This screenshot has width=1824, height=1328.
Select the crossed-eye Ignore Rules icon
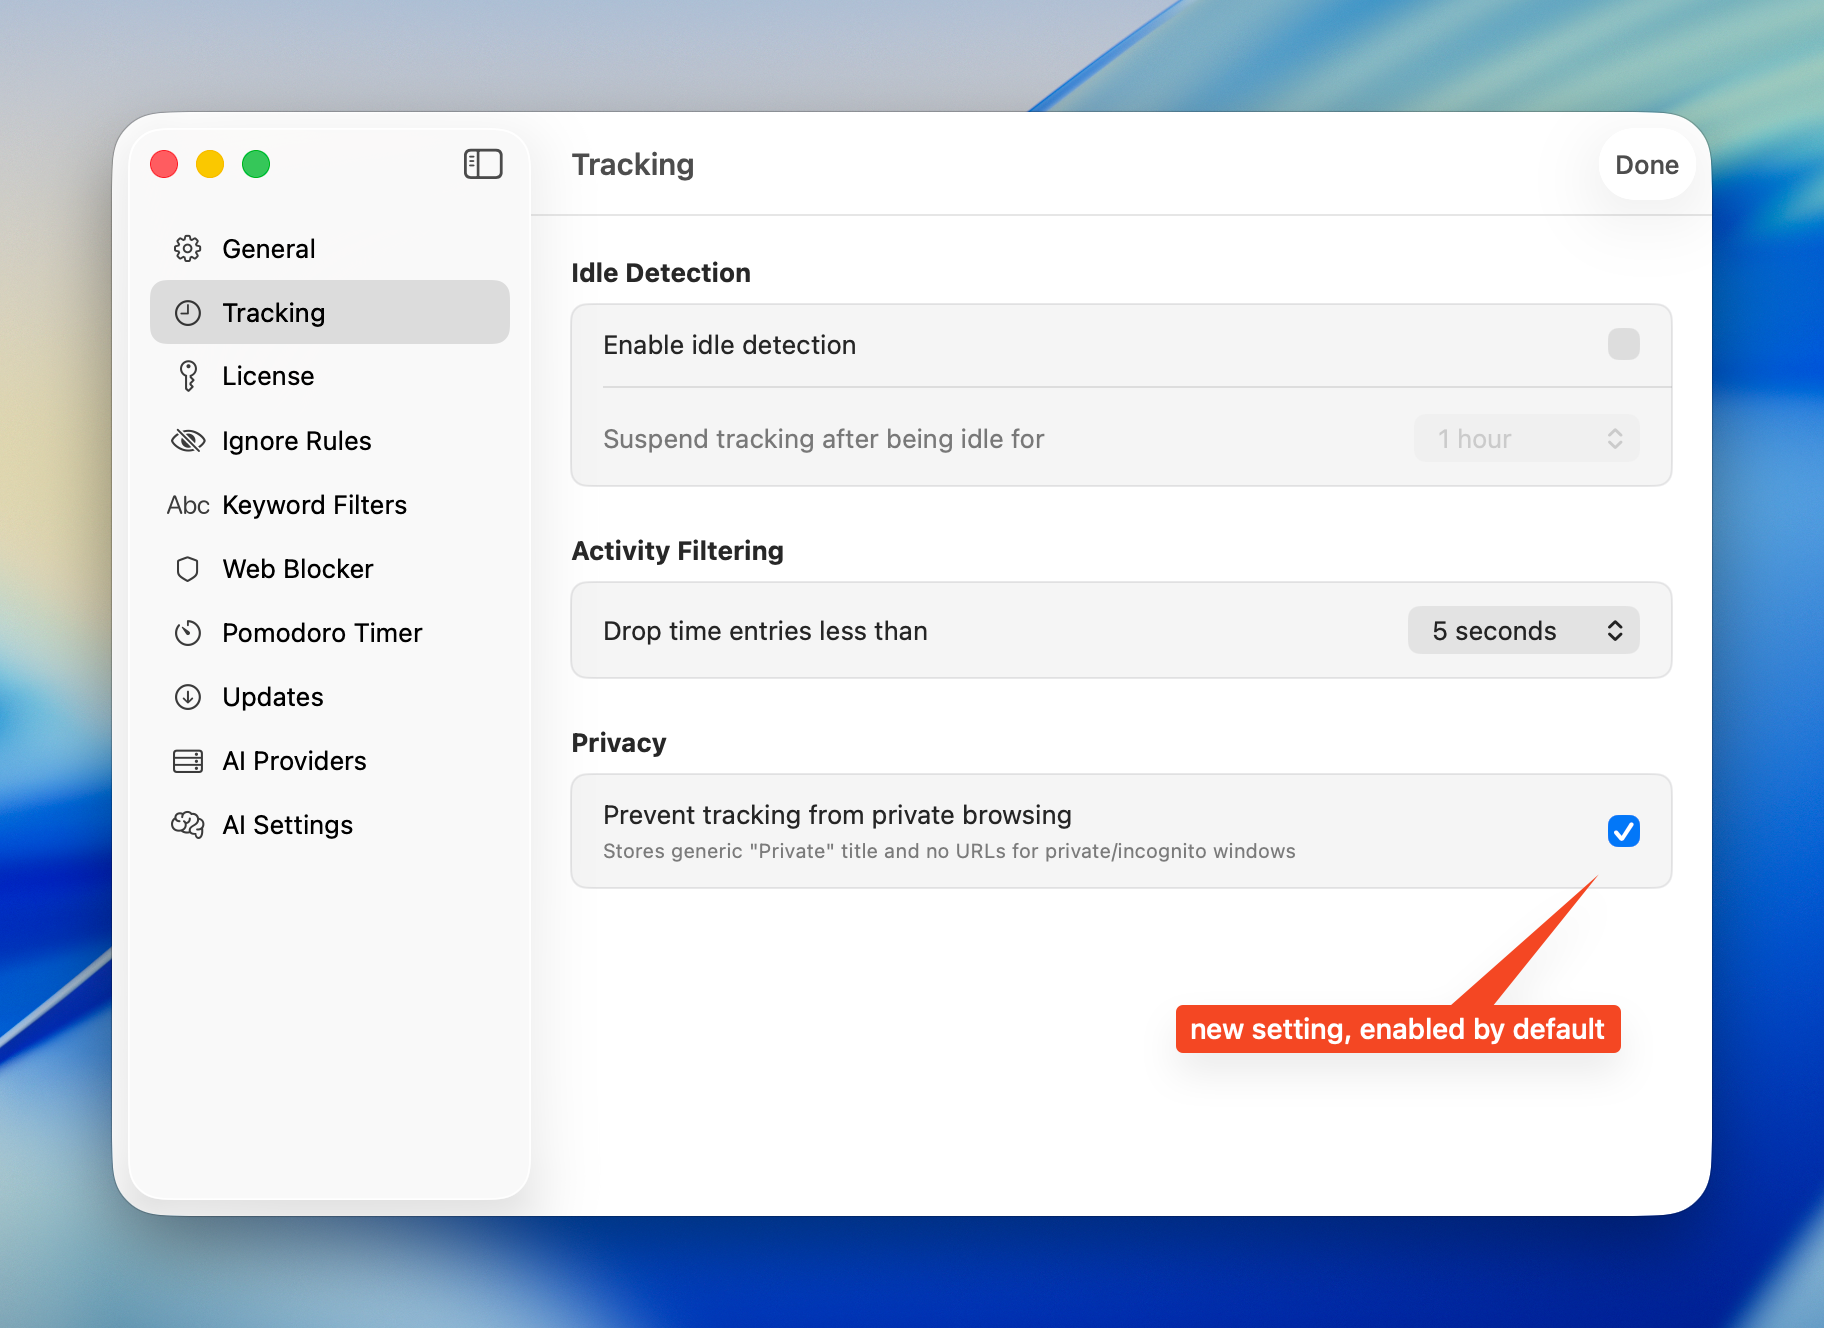pos(188,441)
